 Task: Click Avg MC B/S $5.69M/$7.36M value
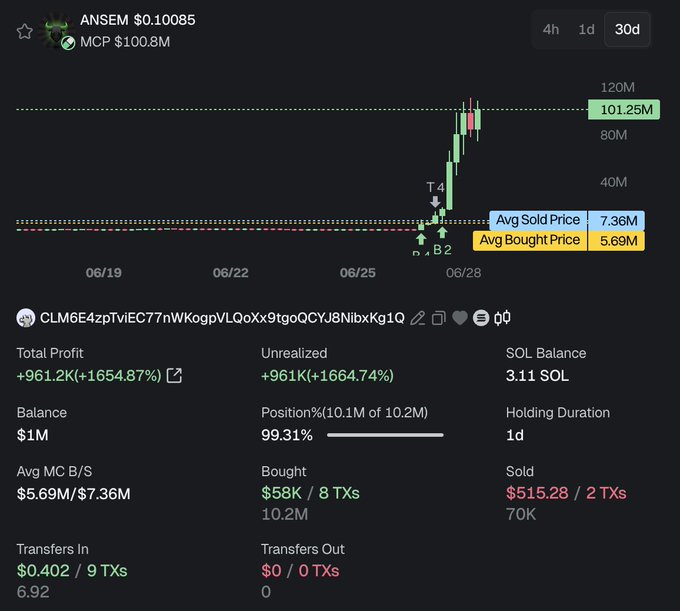[x=73, y=494]
